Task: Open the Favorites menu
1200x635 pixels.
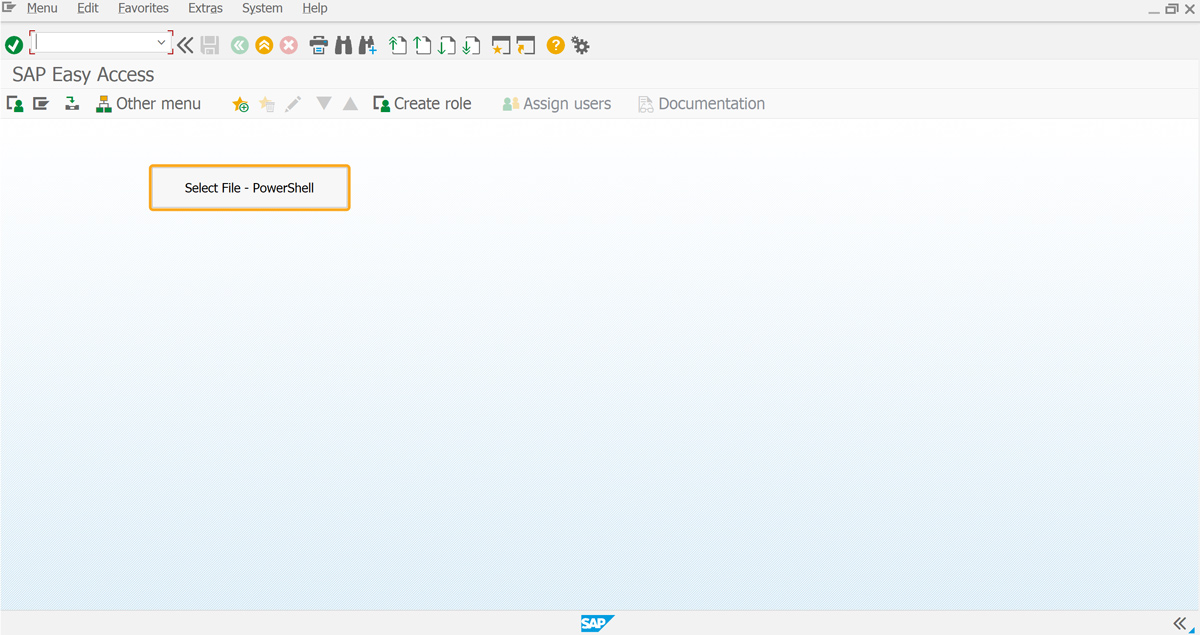Action: pos(143,8)
